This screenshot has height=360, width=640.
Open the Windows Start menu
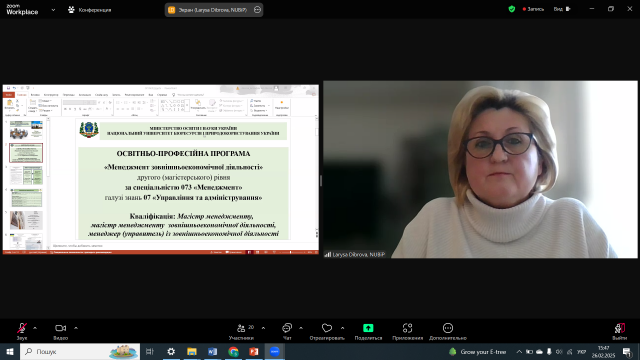tap(10, 351)
